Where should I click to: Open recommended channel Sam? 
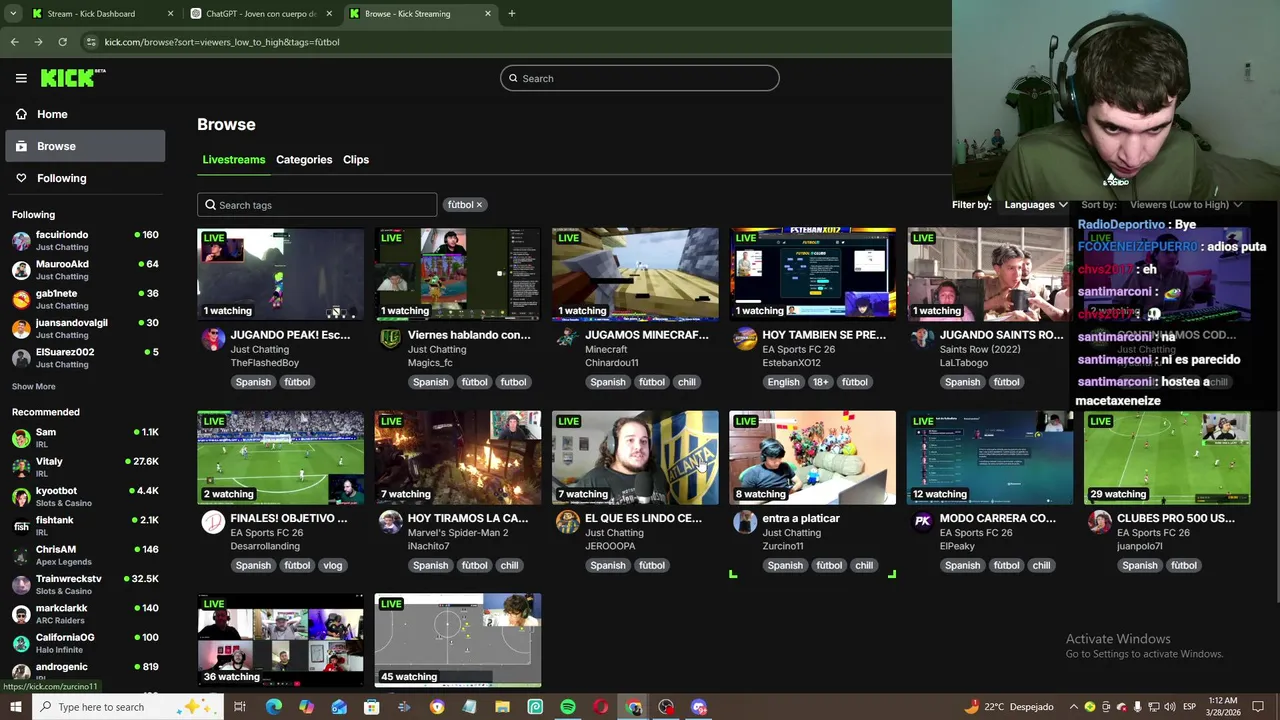point(85,438)
